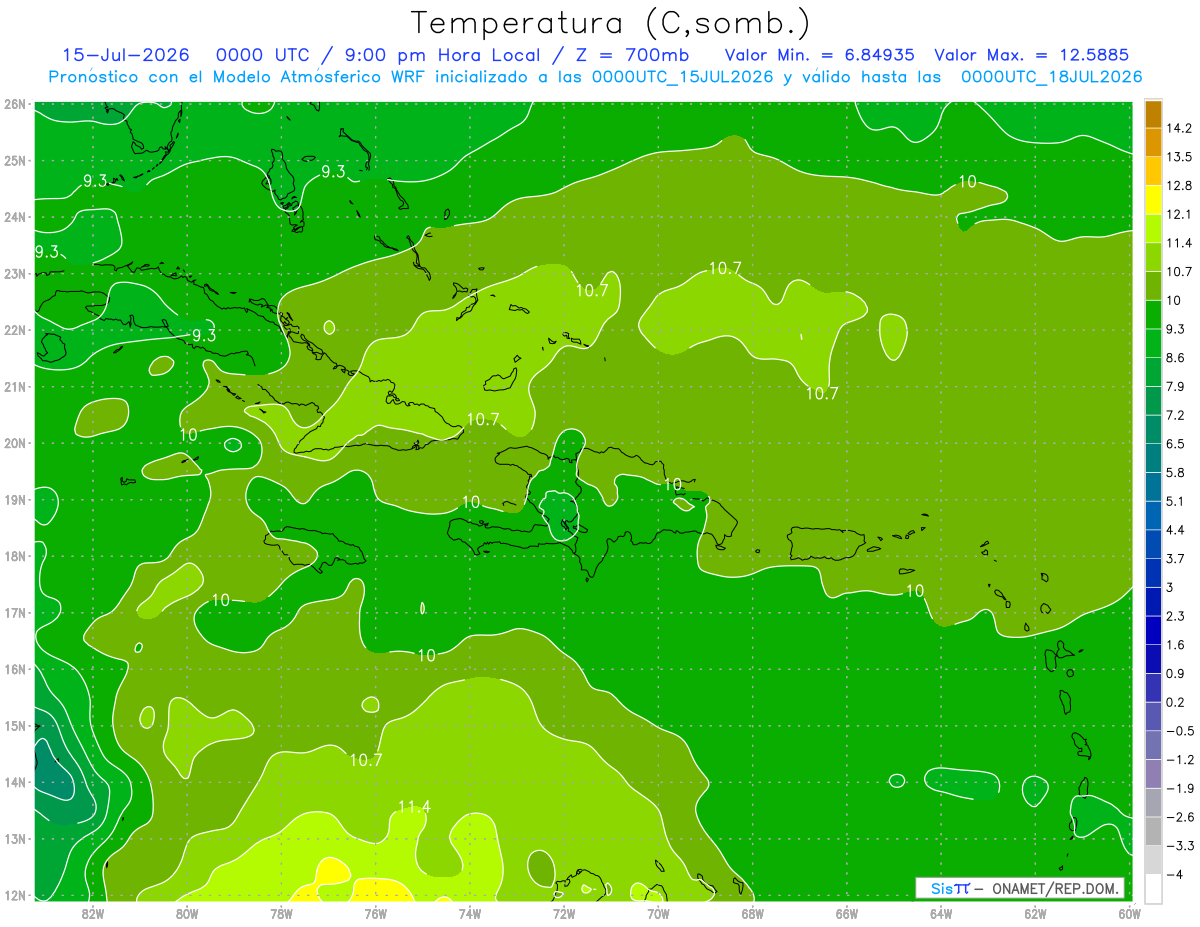
Task: Click the '5.8' label on the color scale
Action: (x=1176, y=472)
